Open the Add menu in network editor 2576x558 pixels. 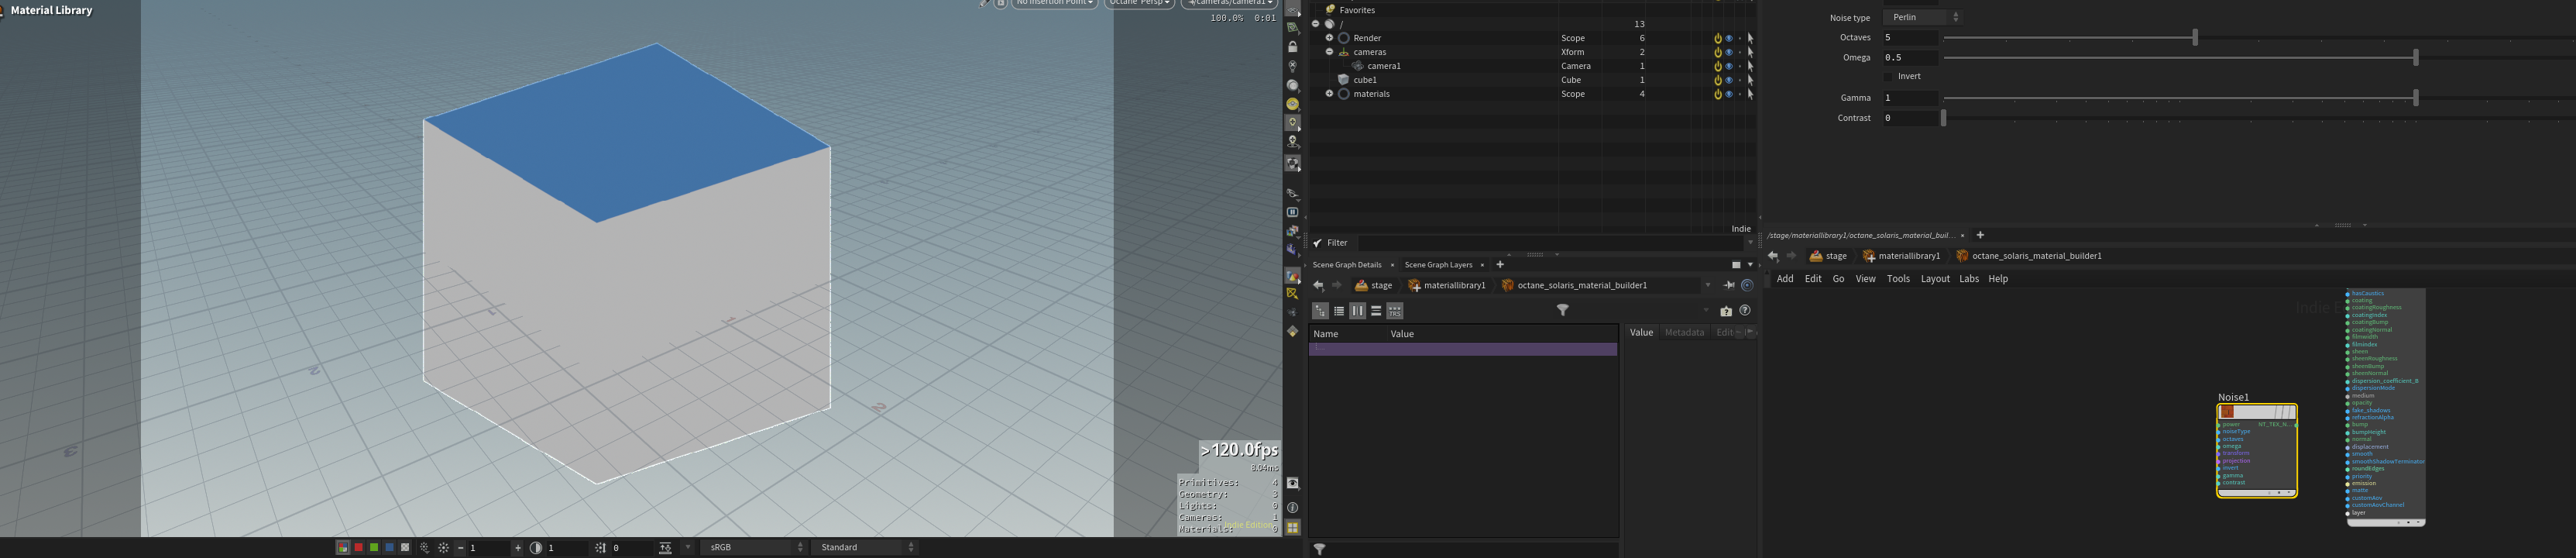(1785, 279)
